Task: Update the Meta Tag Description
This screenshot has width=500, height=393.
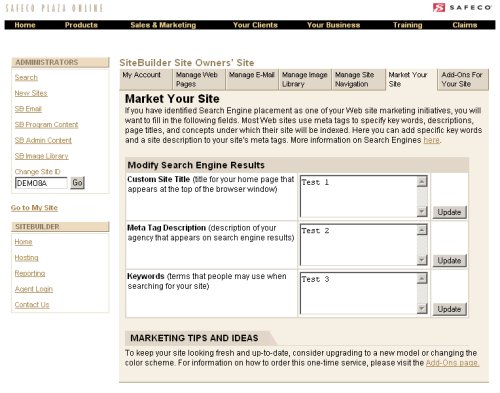Action: pyautogui.click(x=449, y=260)
